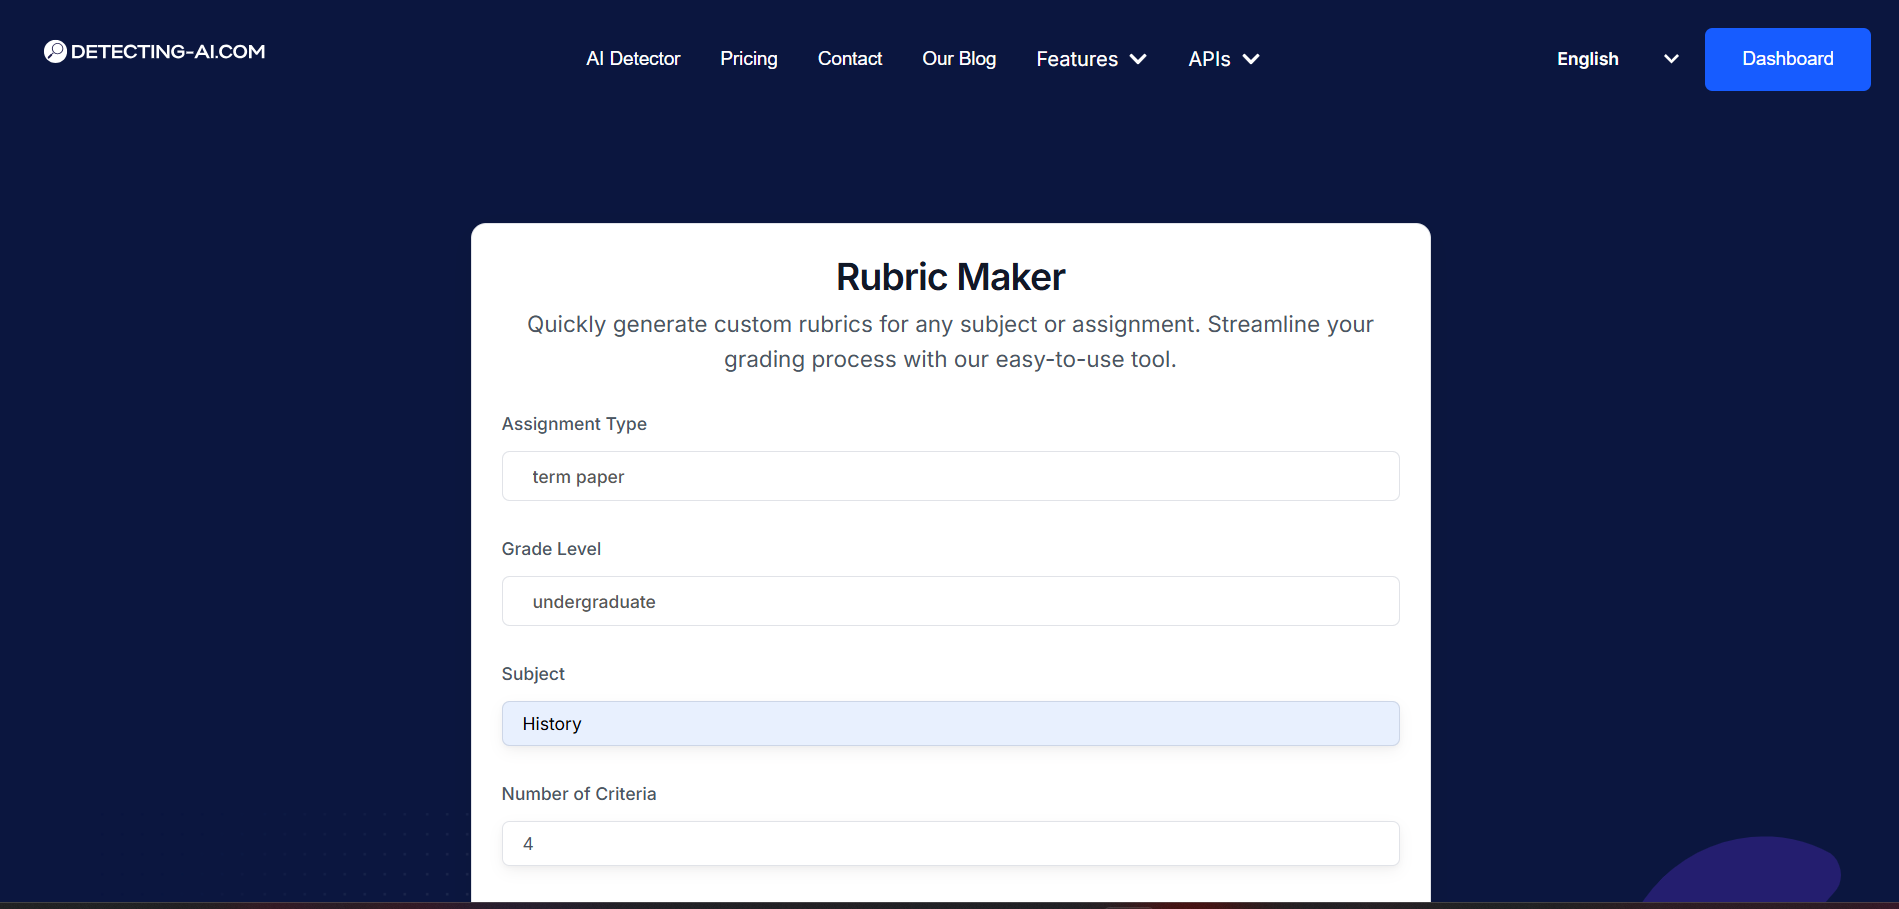Click the Number of Criteria field showing 4
The image size is (1899, 909).
[x=949, y=843]
